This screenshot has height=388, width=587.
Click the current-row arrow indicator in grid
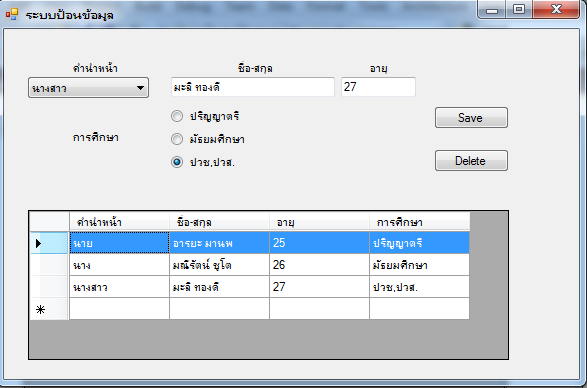pyautogui.click(x=38, y=243)
